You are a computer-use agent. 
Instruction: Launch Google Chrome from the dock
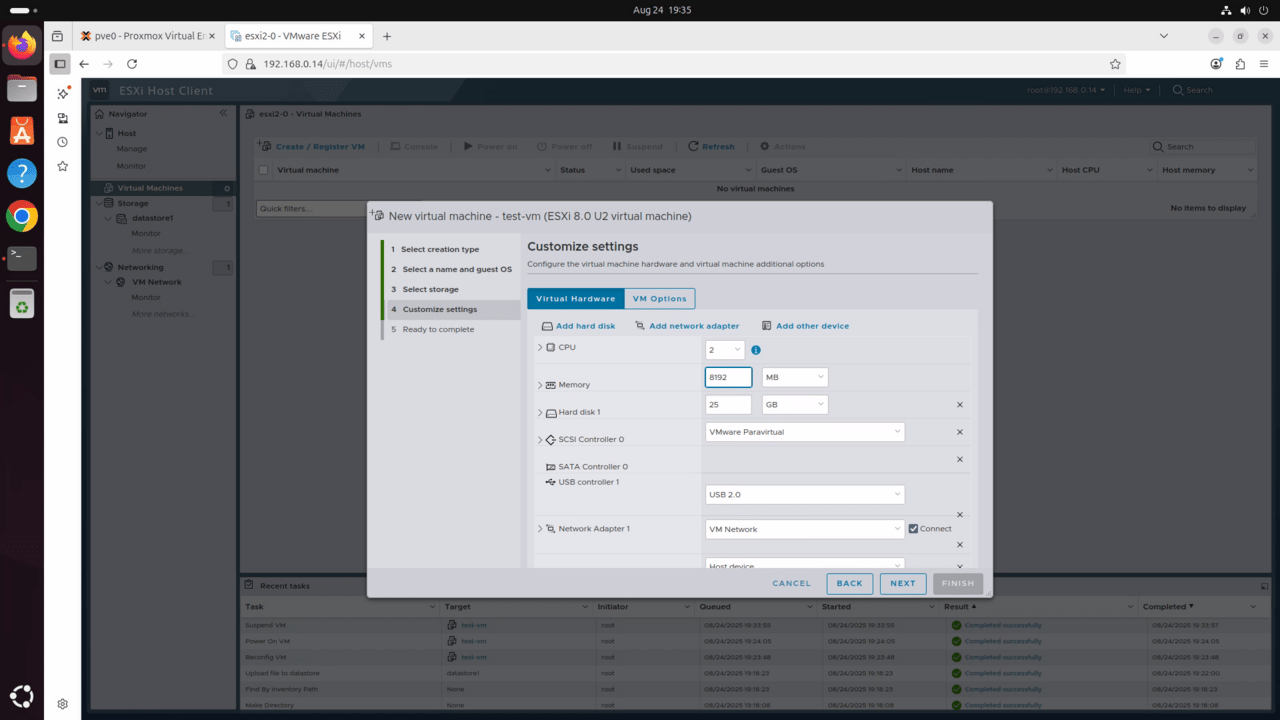[x=22, y=216]
